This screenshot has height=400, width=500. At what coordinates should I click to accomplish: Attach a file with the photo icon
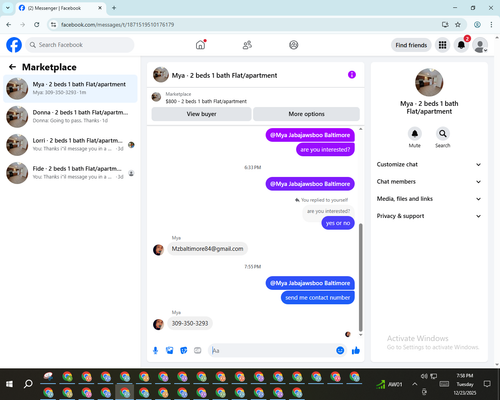tap(170, 350)
